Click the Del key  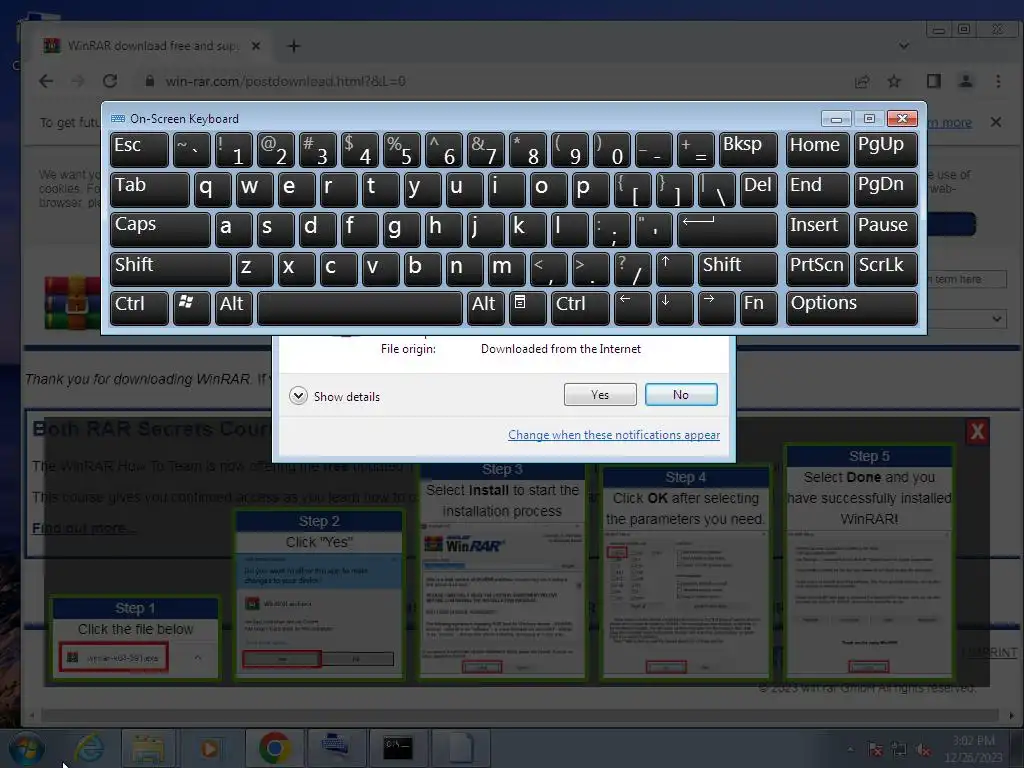758,189
